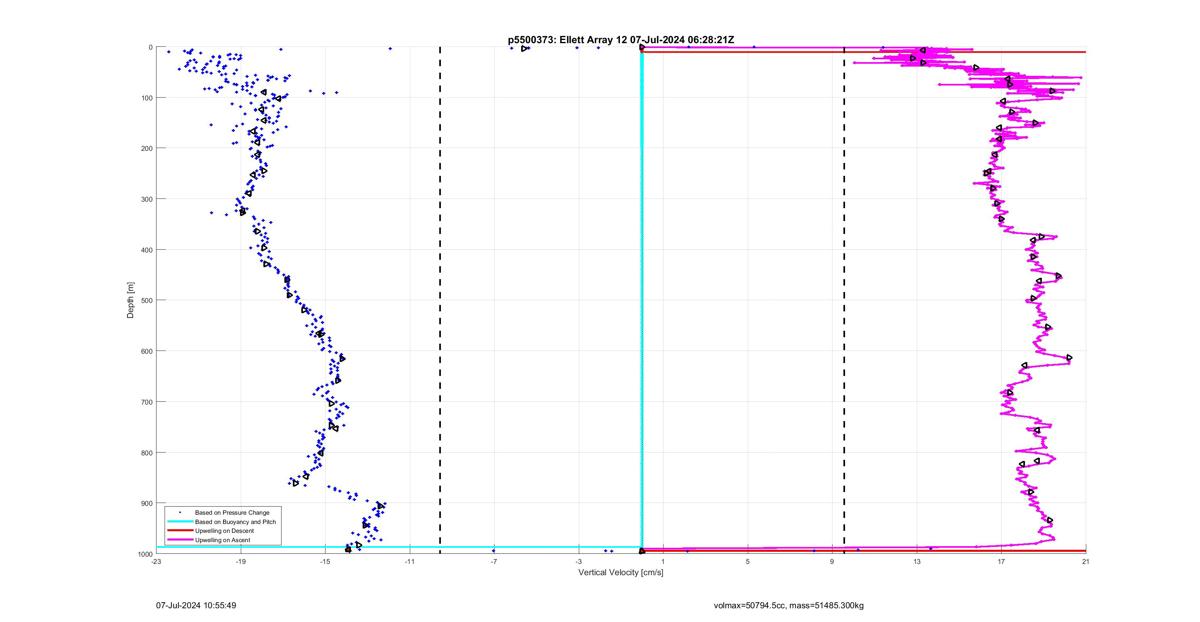This screenshot has width=1200, height=622.
Task: Click the plot title 'p5500373: Ellett Array 12'
Action: coord(567,40)
